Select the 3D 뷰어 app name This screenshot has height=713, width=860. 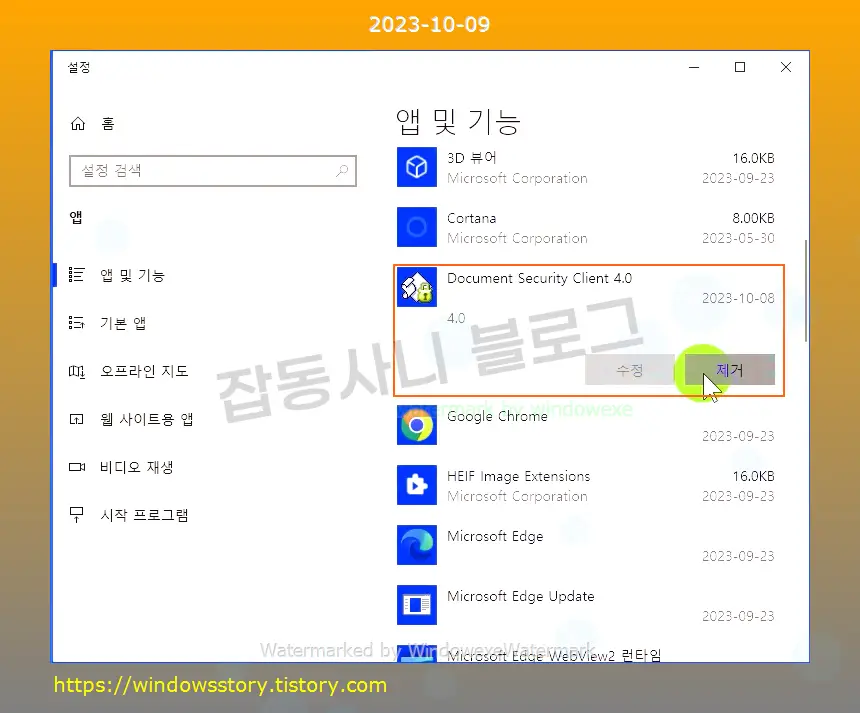coord(472,158)
